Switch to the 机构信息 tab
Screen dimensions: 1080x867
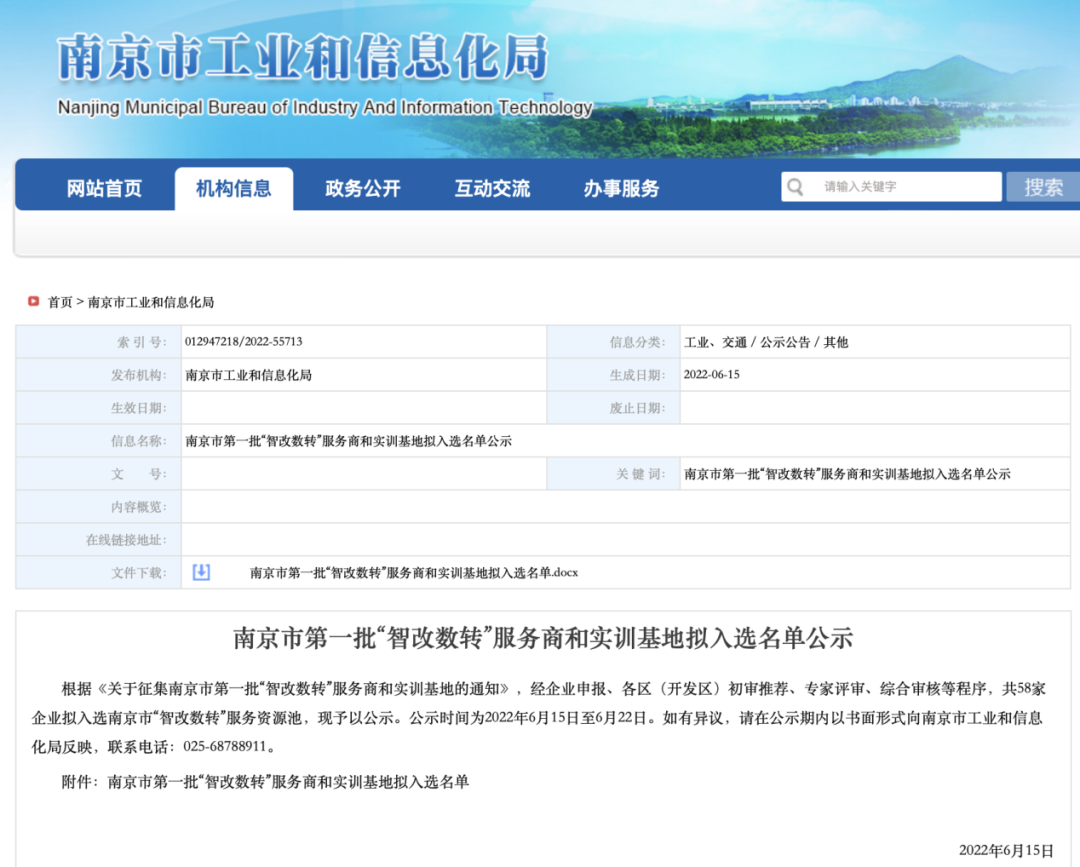233,189
